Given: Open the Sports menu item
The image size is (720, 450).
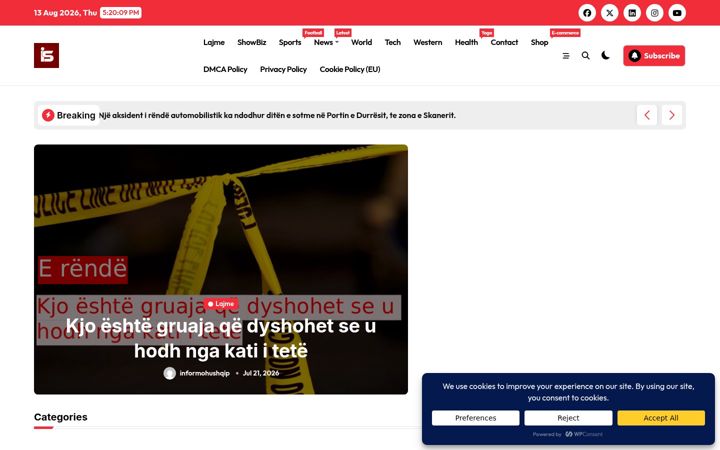Looking at the screenshot, I should [290, 42].
